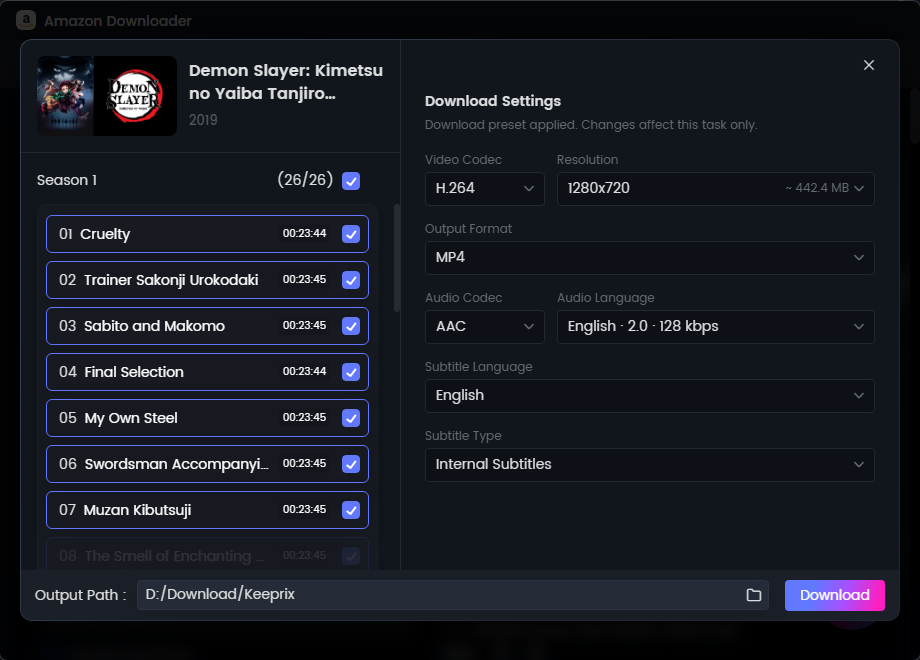
Task: Select the 07 Muzan Kibutsuji row
Action: tap(207, 510)
